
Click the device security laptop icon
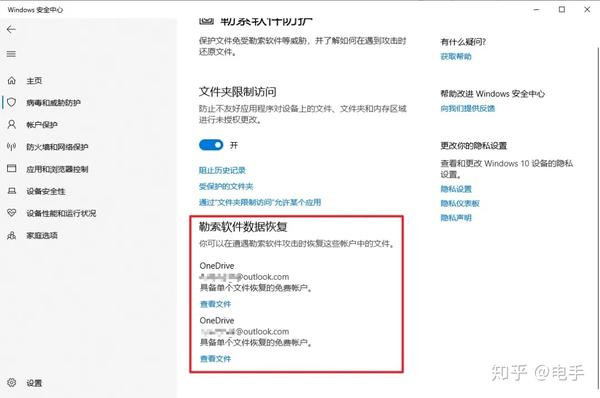point(11,191)
